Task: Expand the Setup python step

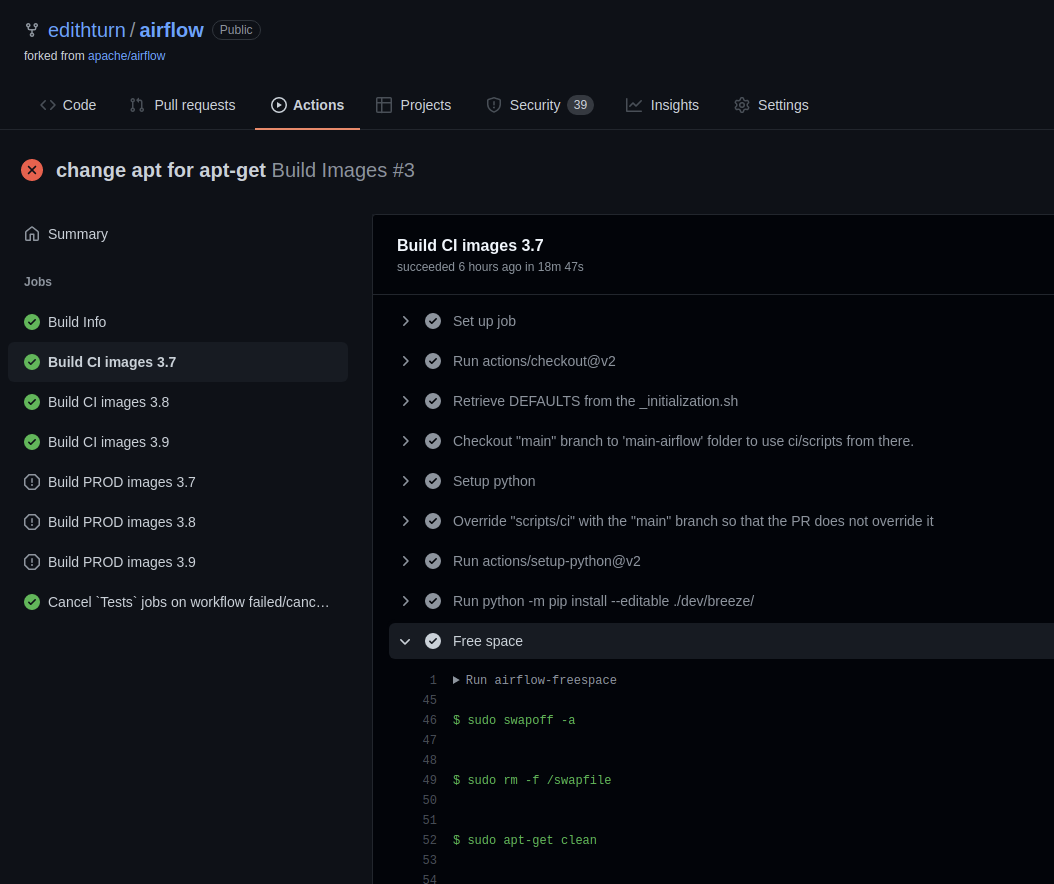Action: [x=405, y=481]
